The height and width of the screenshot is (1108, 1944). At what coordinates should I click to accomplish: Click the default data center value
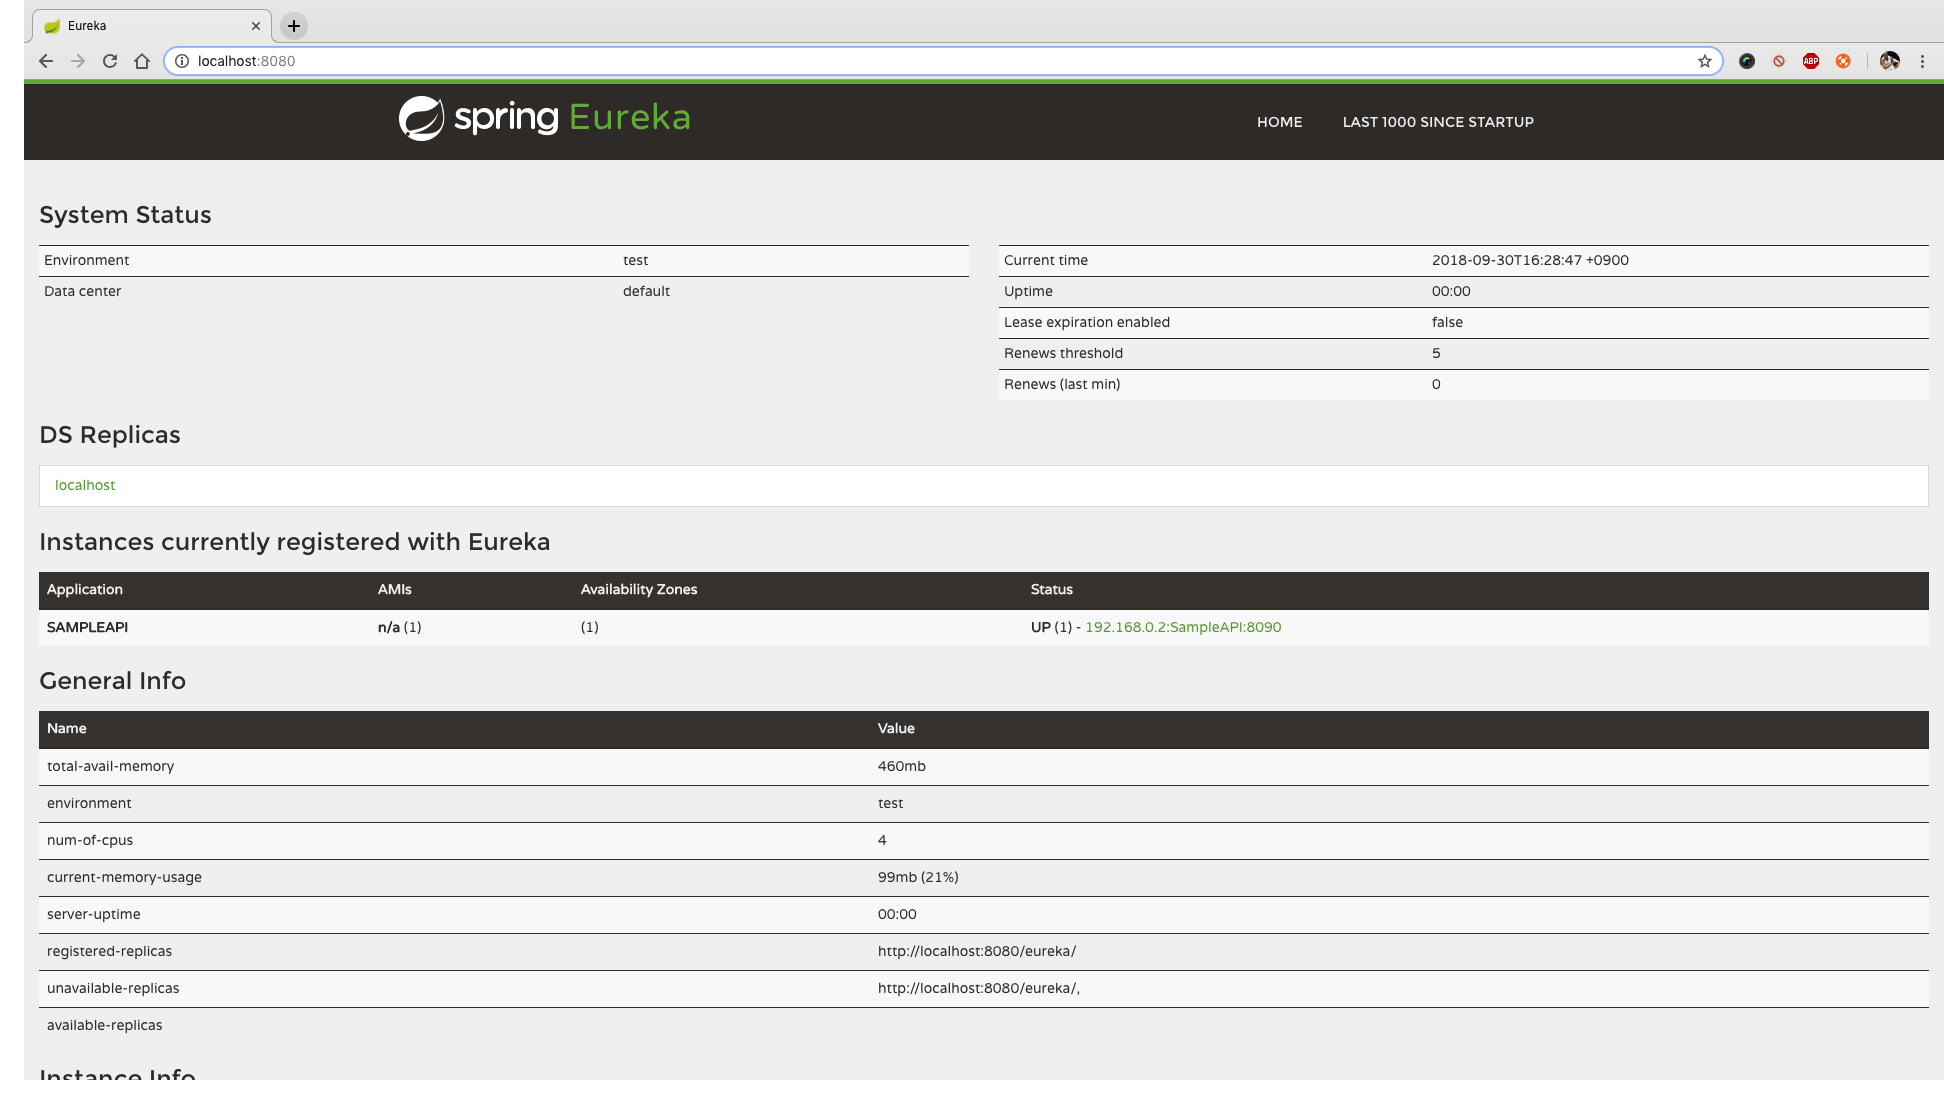coord(646,291)
